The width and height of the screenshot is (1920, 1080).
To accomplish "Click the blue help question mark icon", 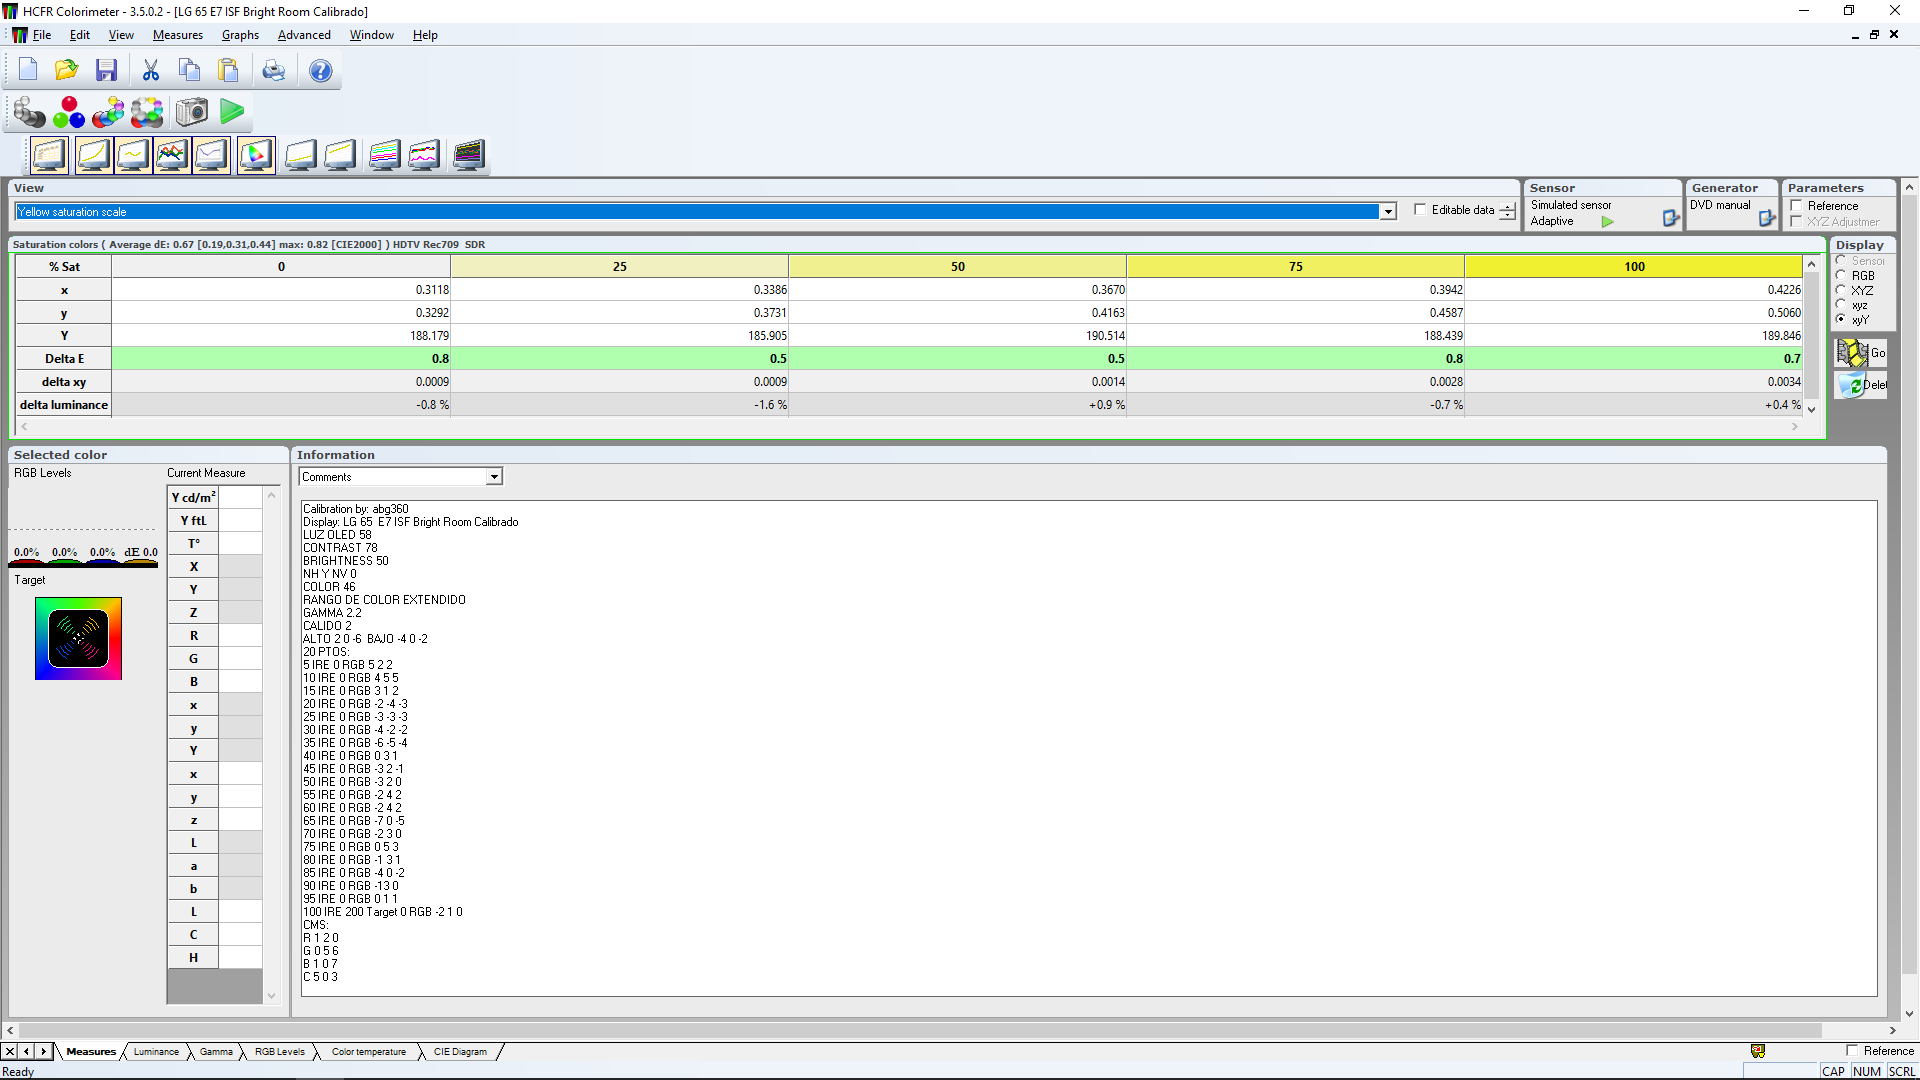I will click(x=320, y=70).
